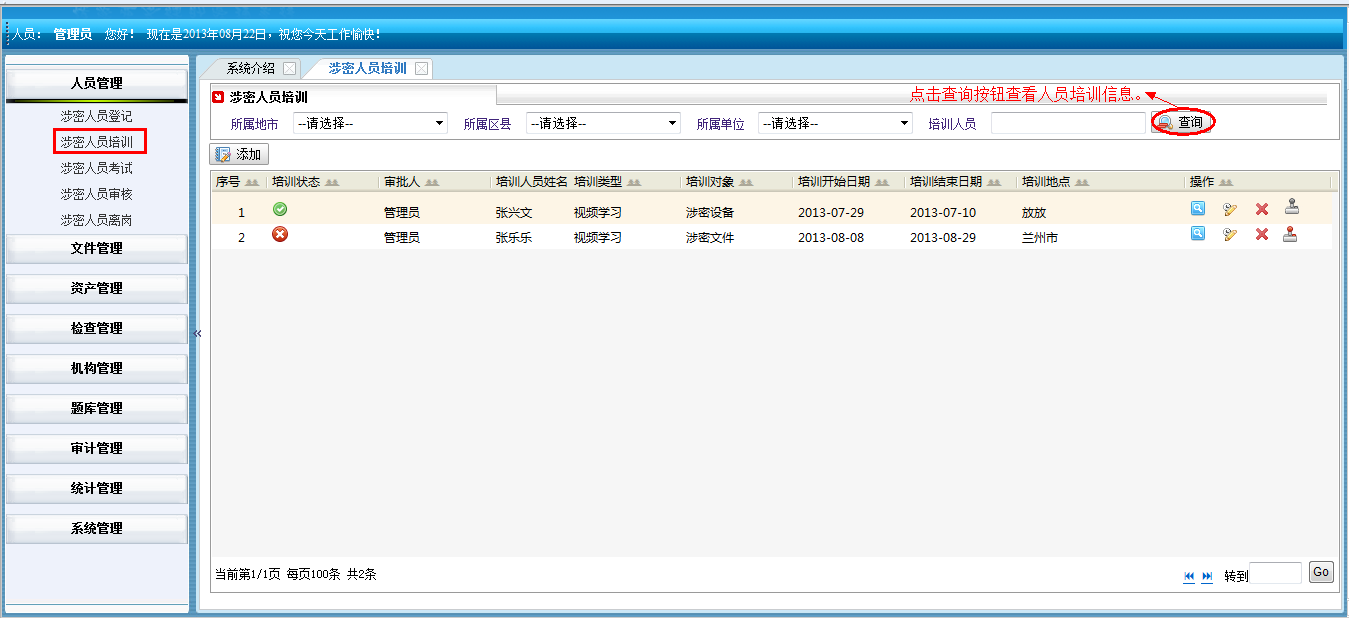Click the 2013-07-10 end date cell
The height and width of the screenshot is (618, 1349).
(943, 213)
